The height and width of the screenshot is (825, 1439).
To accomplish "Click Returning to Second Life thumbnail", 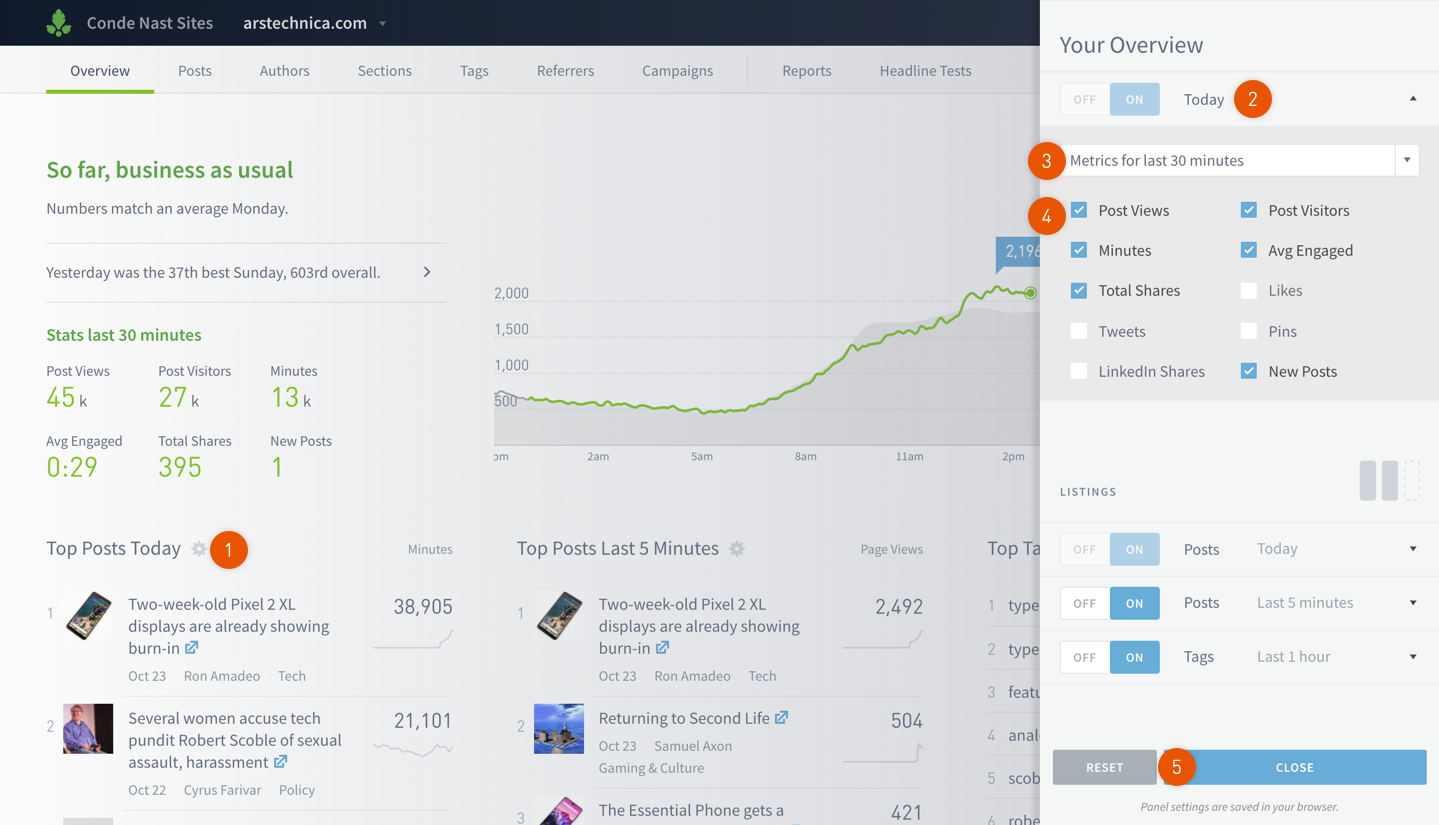I will (559, 728).
